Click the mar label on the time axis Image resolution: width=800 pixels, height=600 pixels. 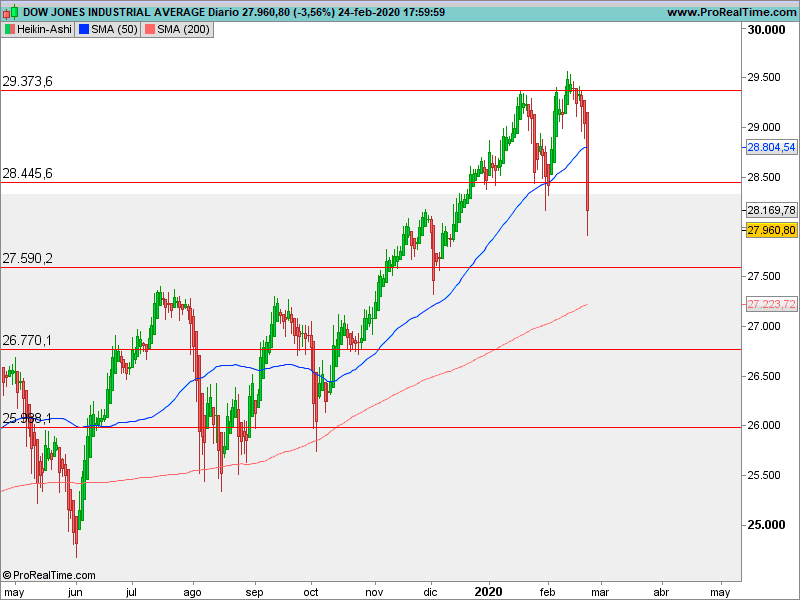click(600, 592)
